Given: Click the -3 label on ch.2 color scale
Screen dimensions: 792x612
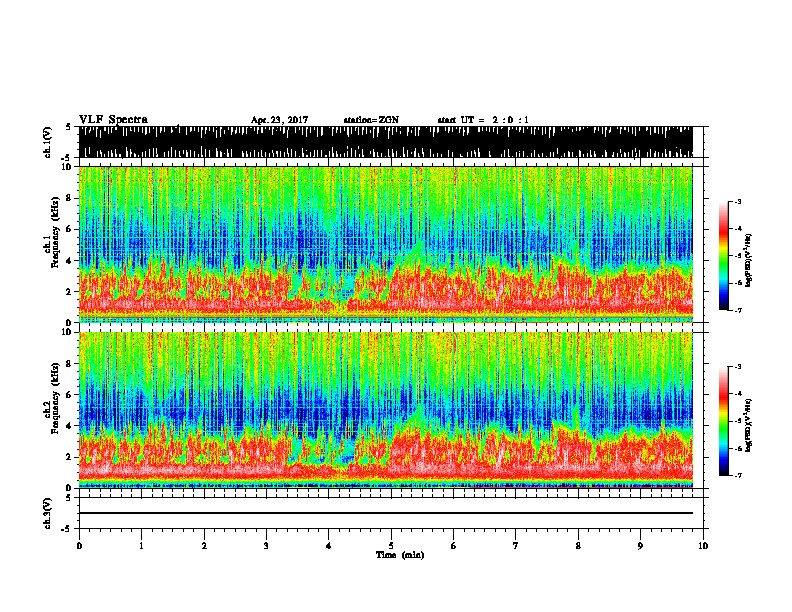Looking at the screenshot, I should coord(738,367).
